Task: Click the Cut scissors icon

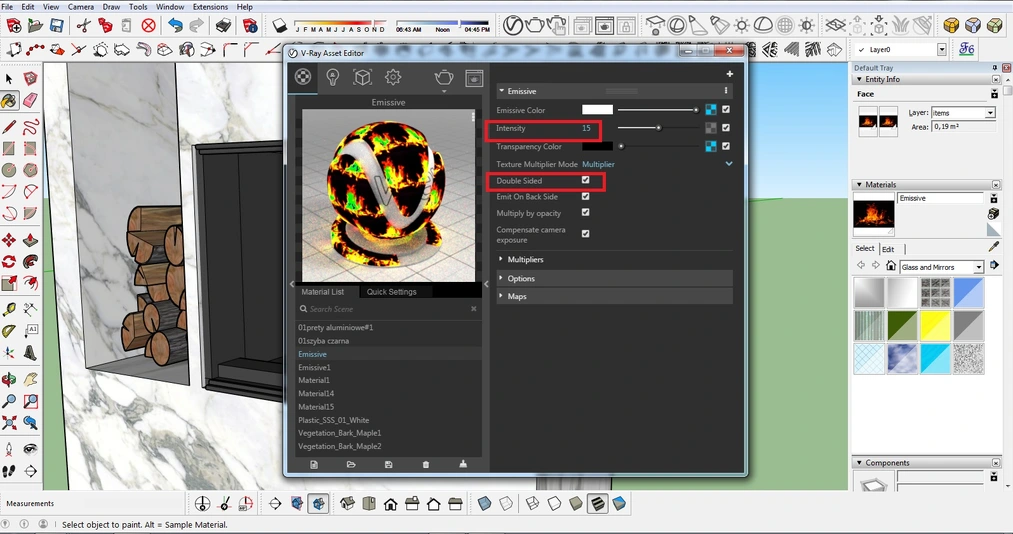Action: pyautogui.click(x=83, y=26)
